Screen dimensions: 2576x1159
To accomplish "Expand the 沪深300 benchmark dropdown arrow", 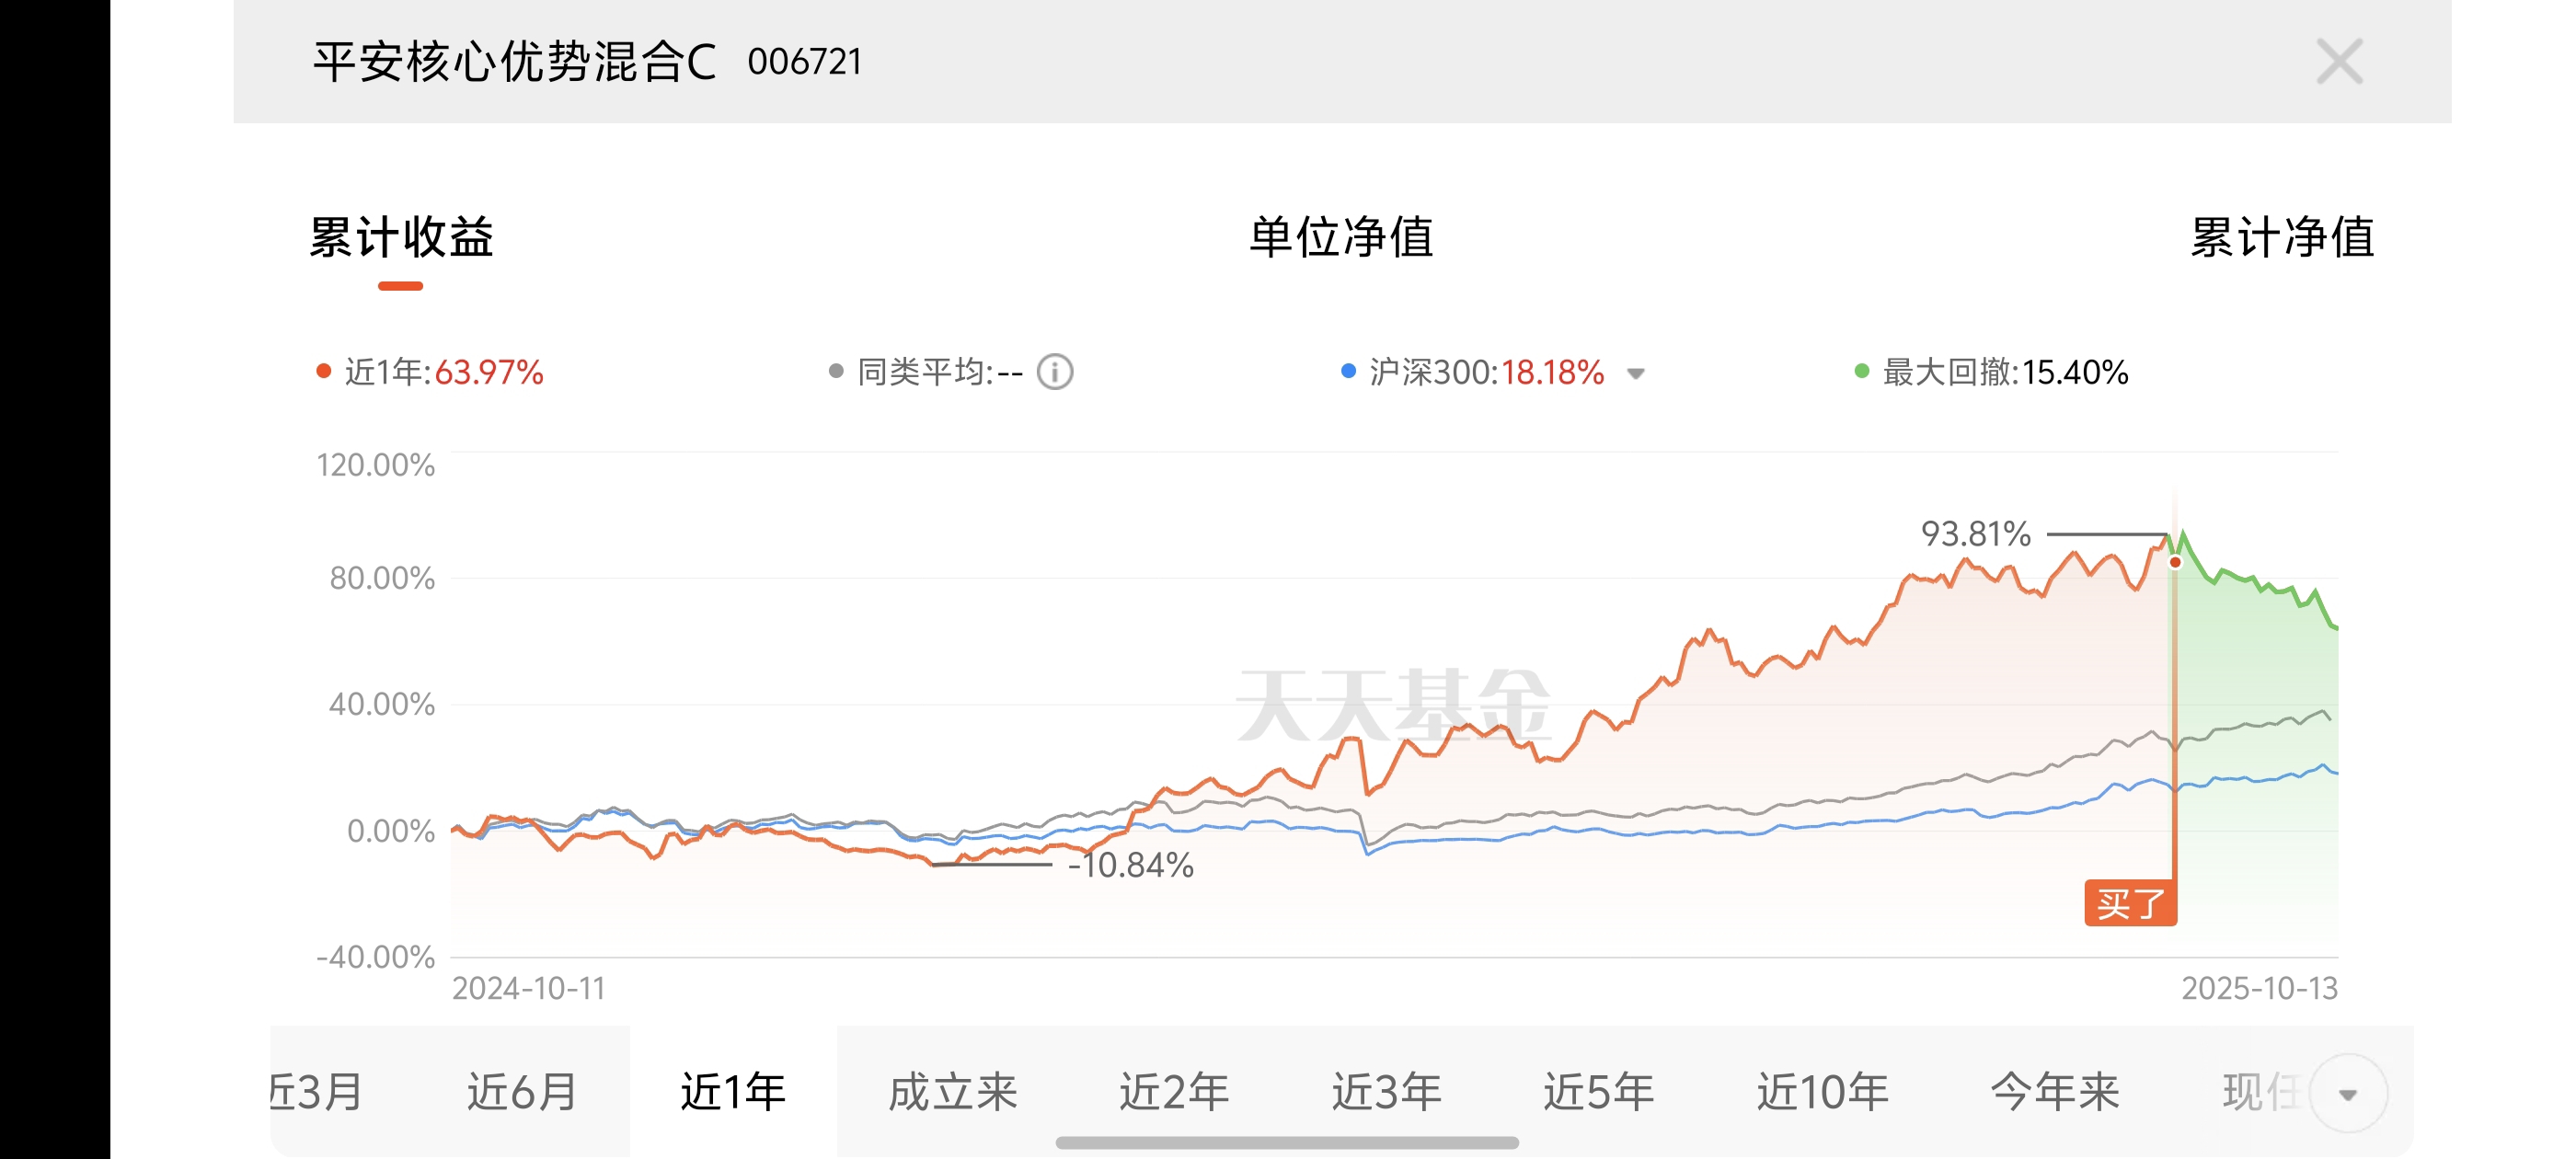I will coord(1635,374).
